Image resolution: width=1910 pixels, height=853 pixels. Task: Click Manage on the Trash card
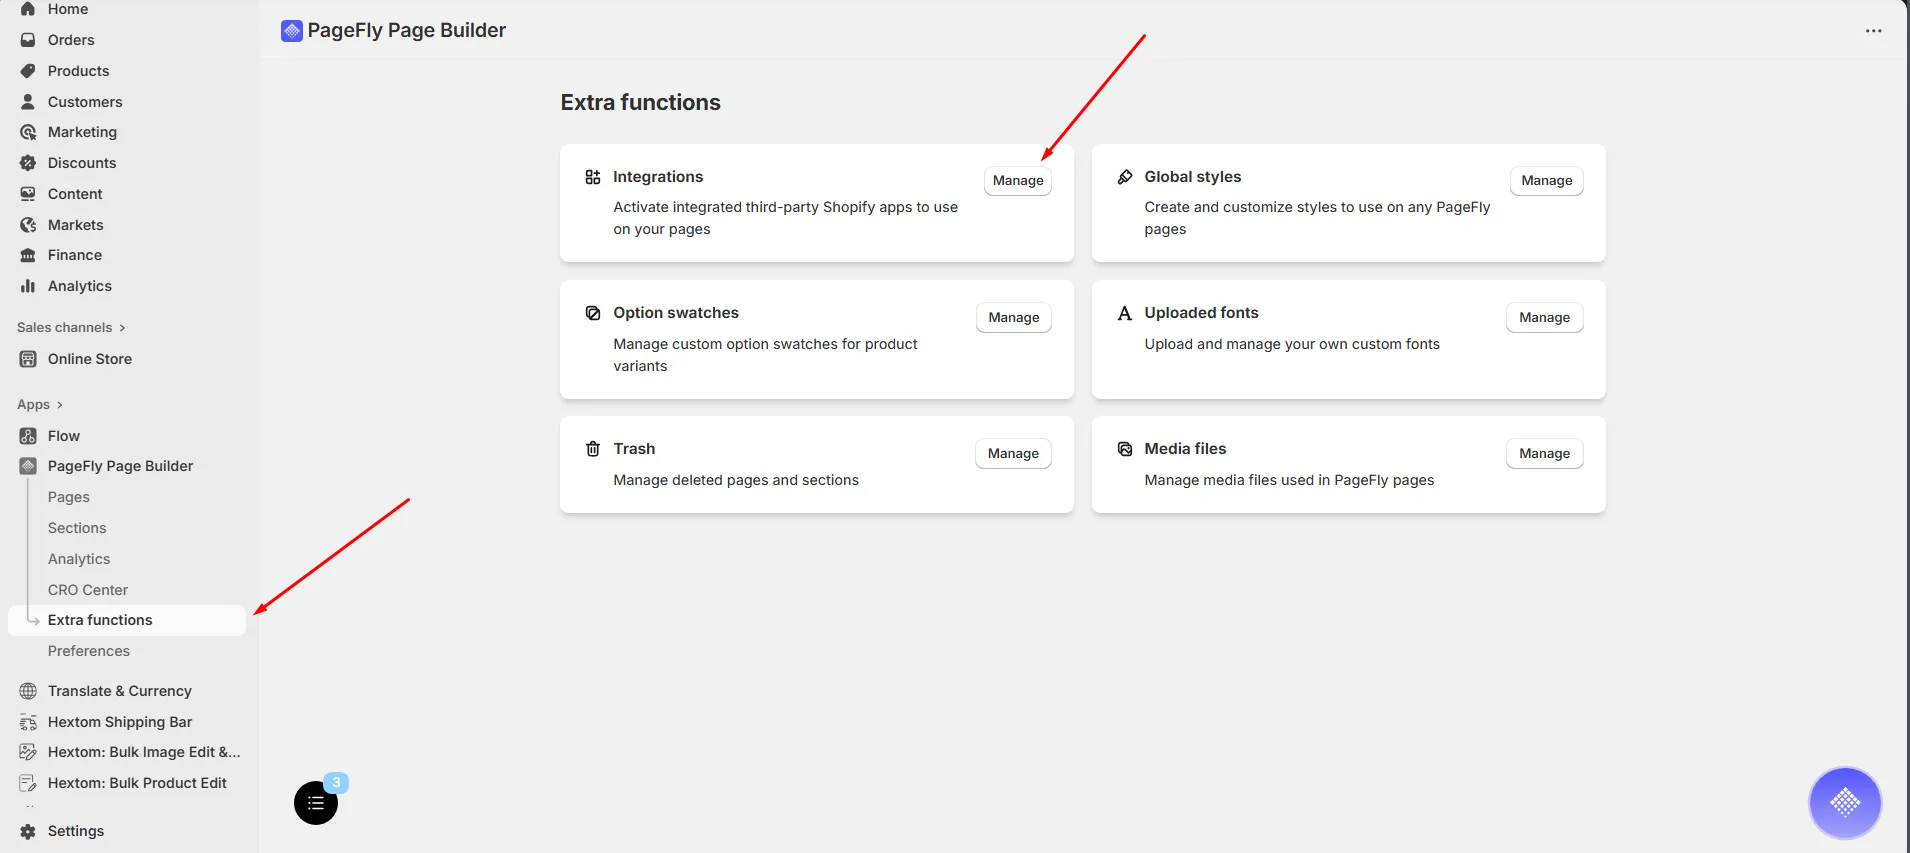[1013, 453]
